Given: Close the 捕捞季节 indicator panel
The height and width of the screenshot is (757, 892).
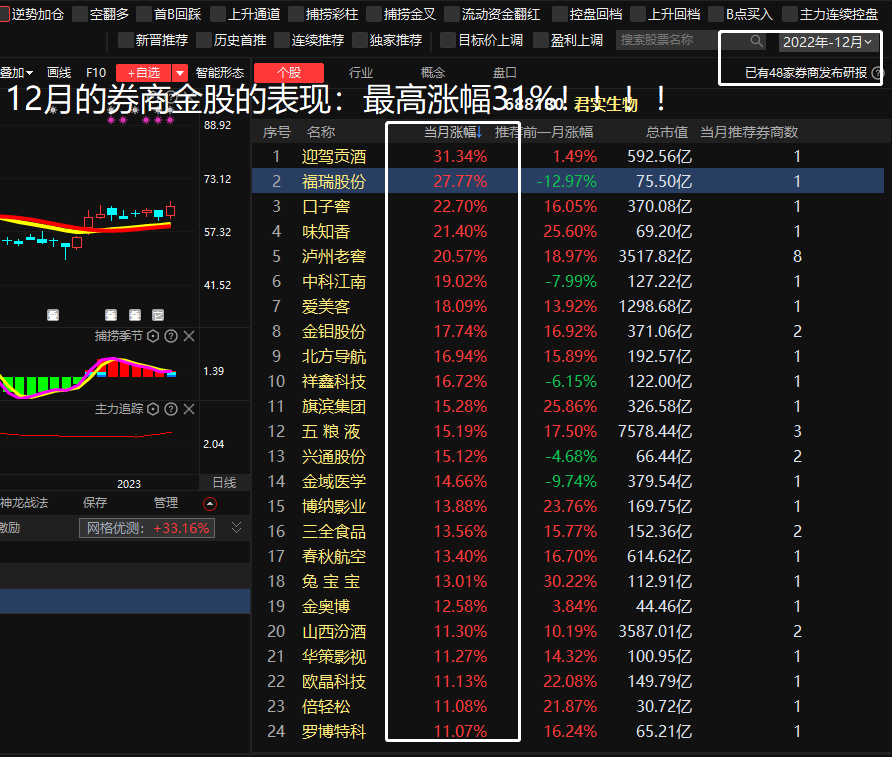Looking at the screenshot, I should 189,336.
